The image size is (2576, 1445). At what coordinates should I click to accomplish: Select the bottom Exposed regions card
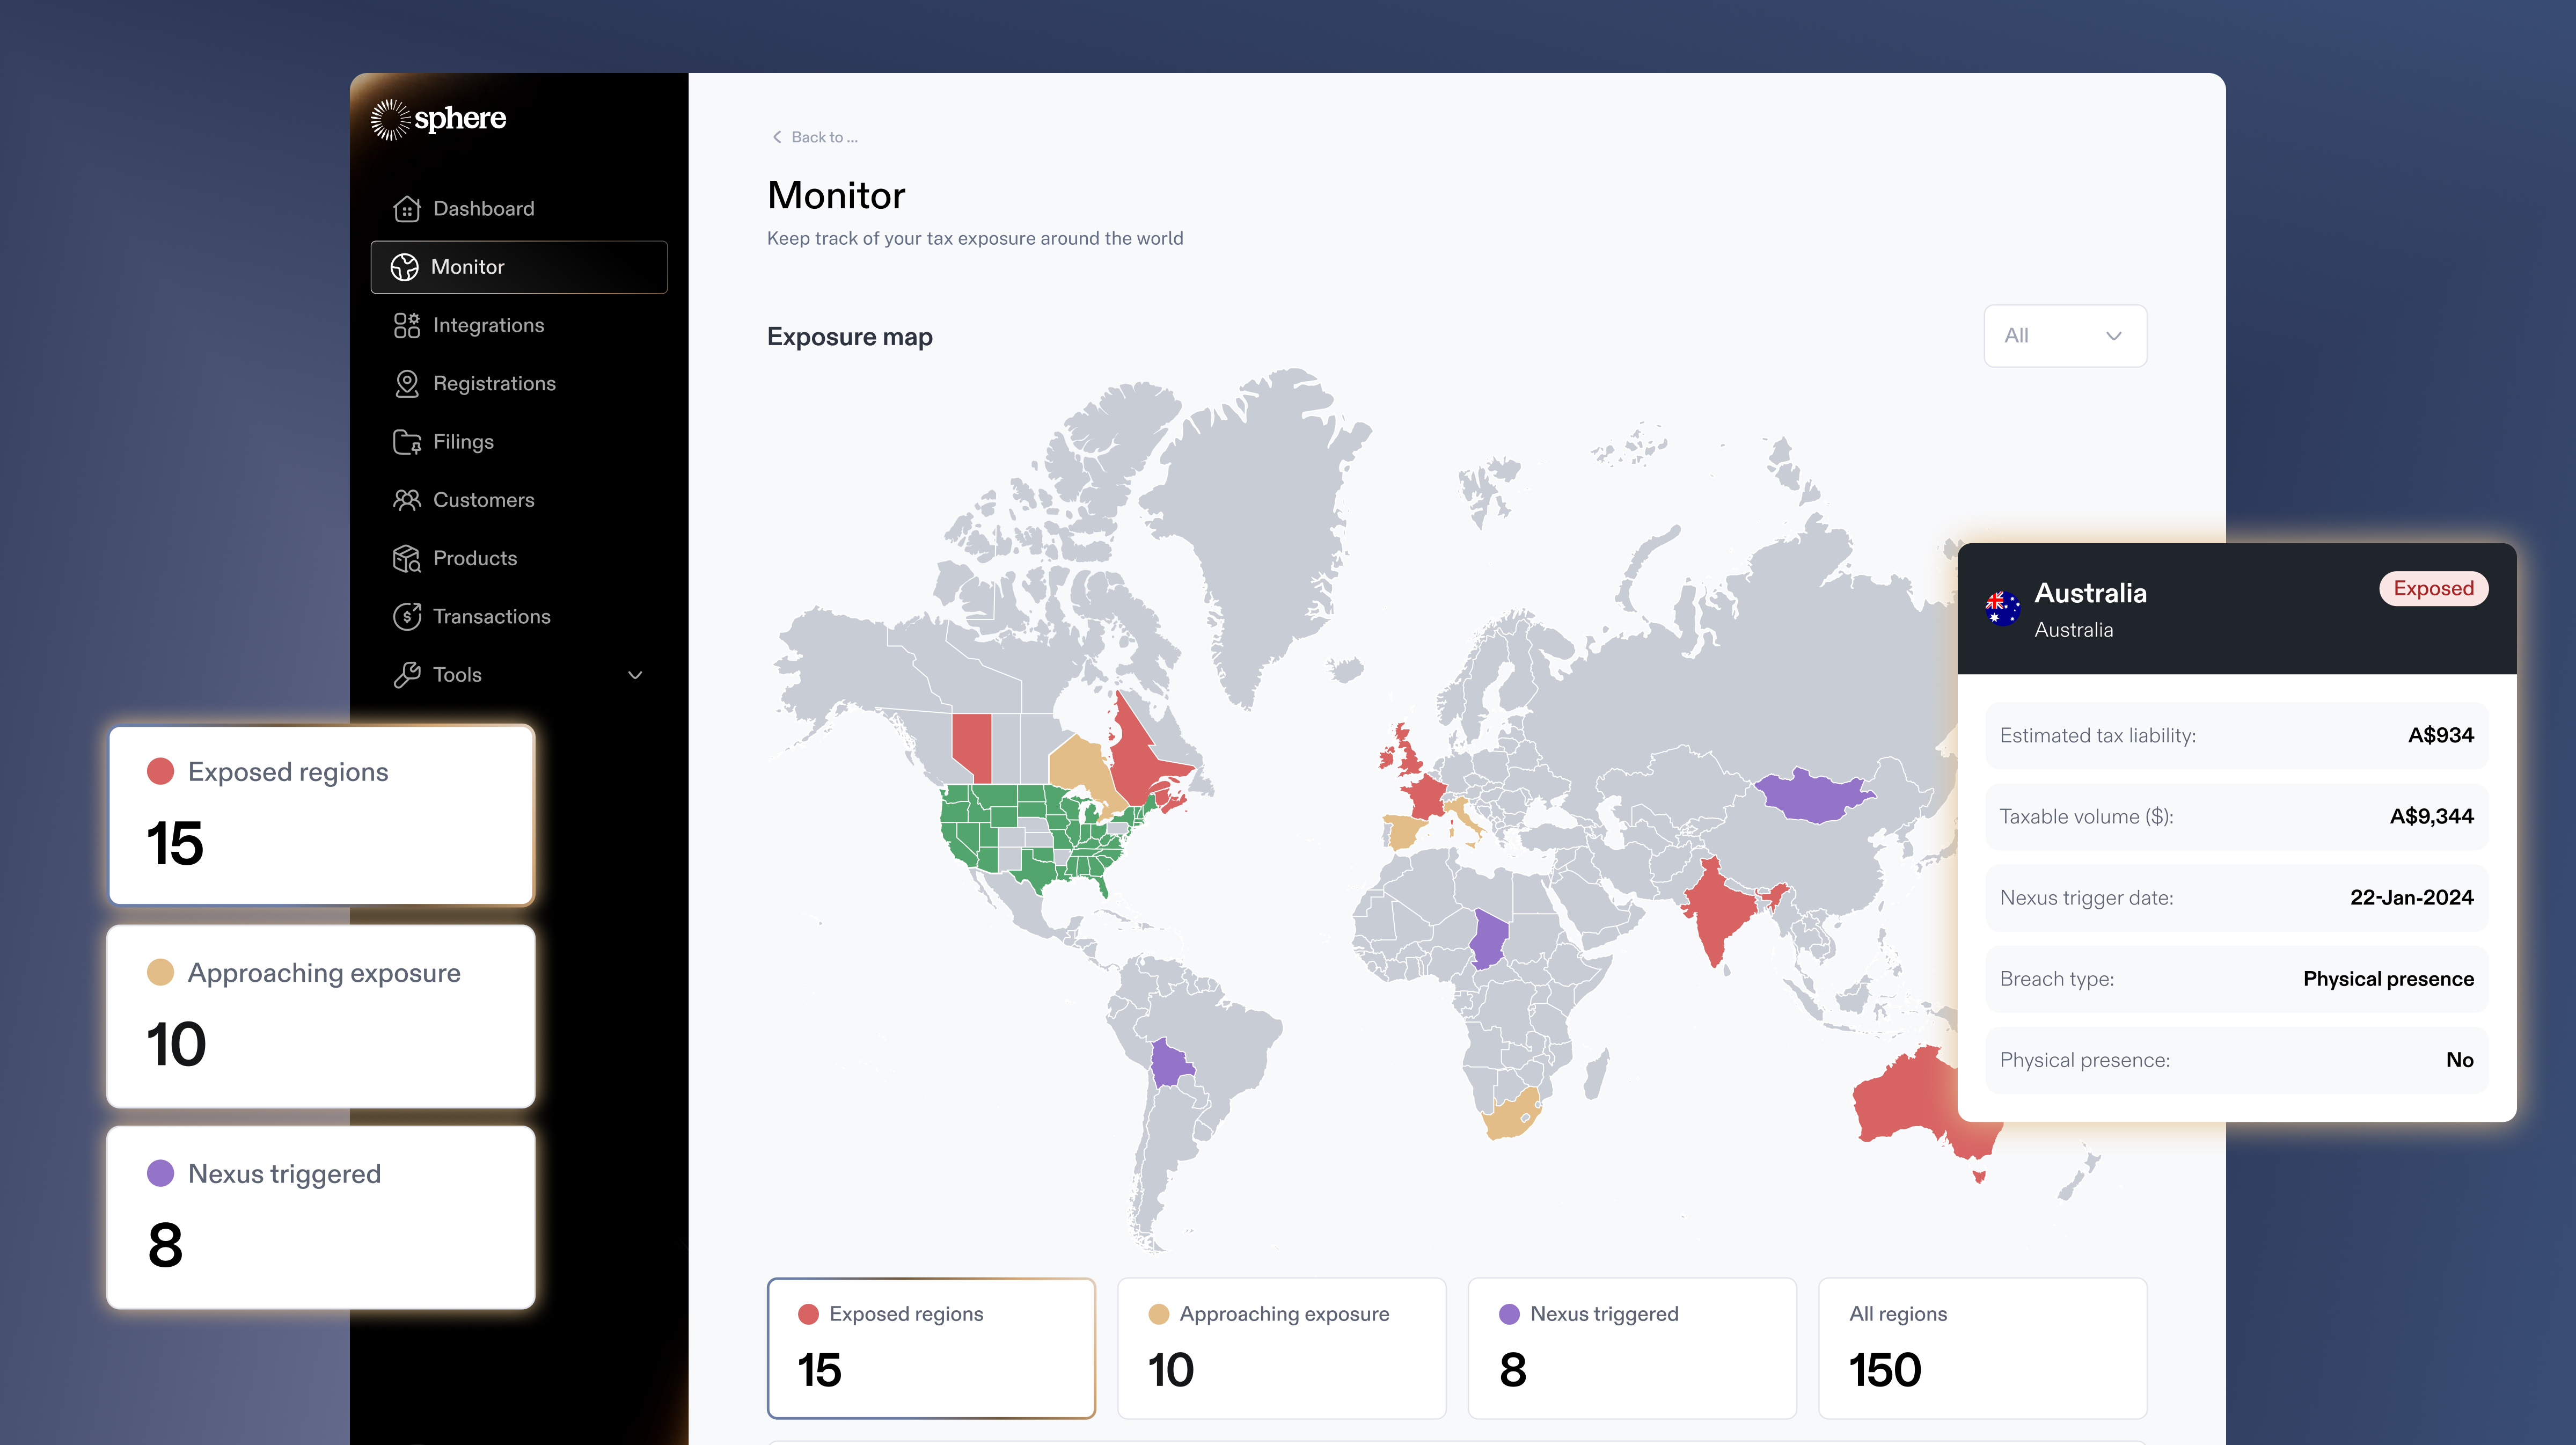[x=930, y=1347]
